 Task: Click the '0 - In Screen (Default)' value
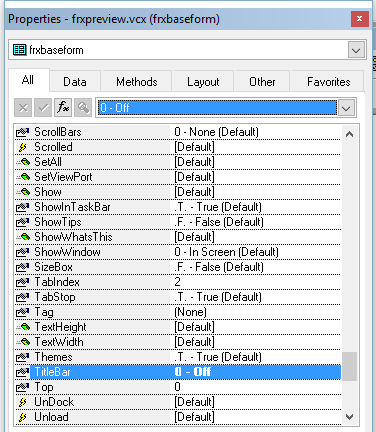[226, 252]
